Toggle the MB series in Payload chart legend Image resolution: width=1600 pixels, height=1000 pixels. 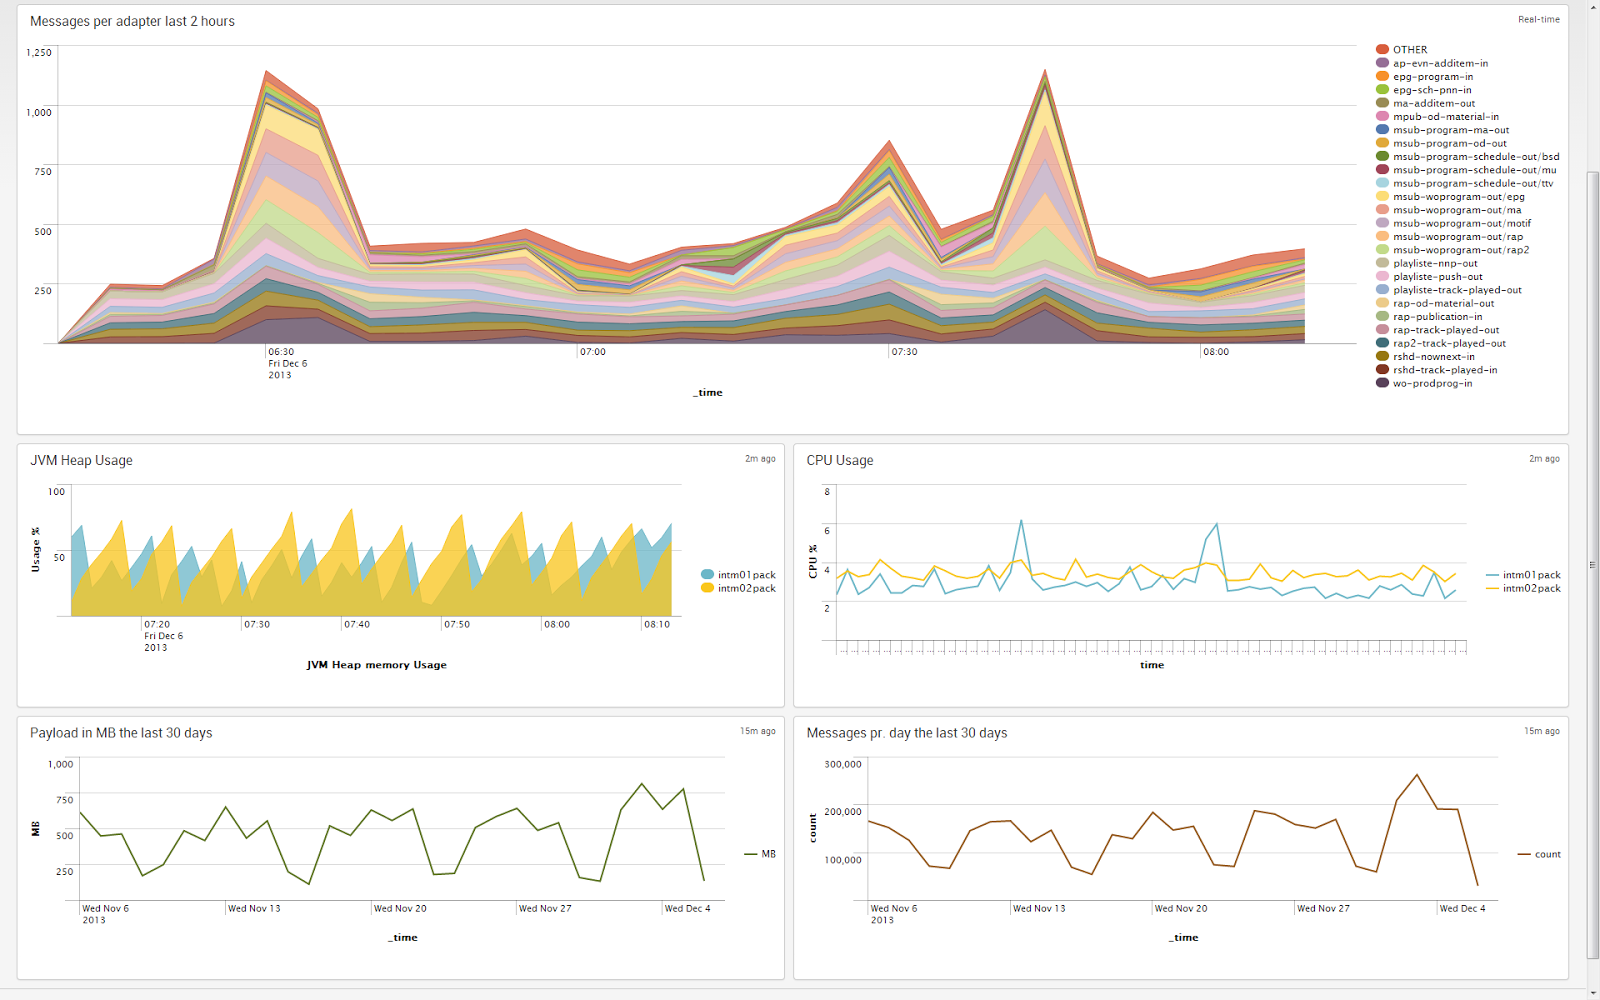pos(749,854)
